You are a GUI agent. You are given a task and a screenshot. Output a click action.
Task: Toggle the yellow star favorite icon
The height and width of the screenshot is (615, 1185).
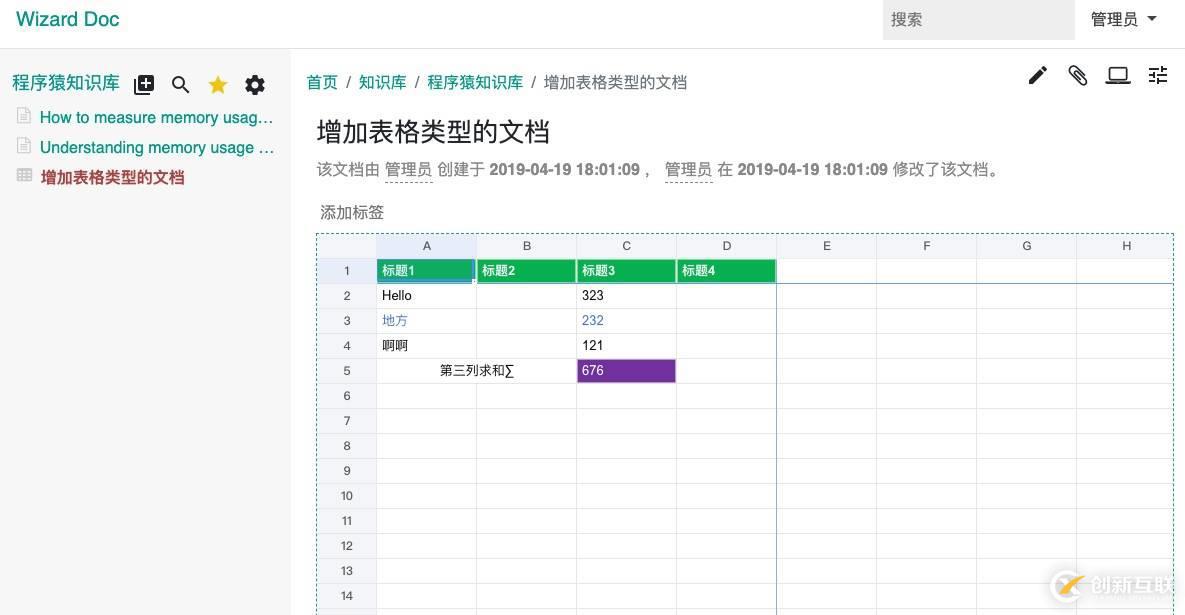tap(218, 85)
